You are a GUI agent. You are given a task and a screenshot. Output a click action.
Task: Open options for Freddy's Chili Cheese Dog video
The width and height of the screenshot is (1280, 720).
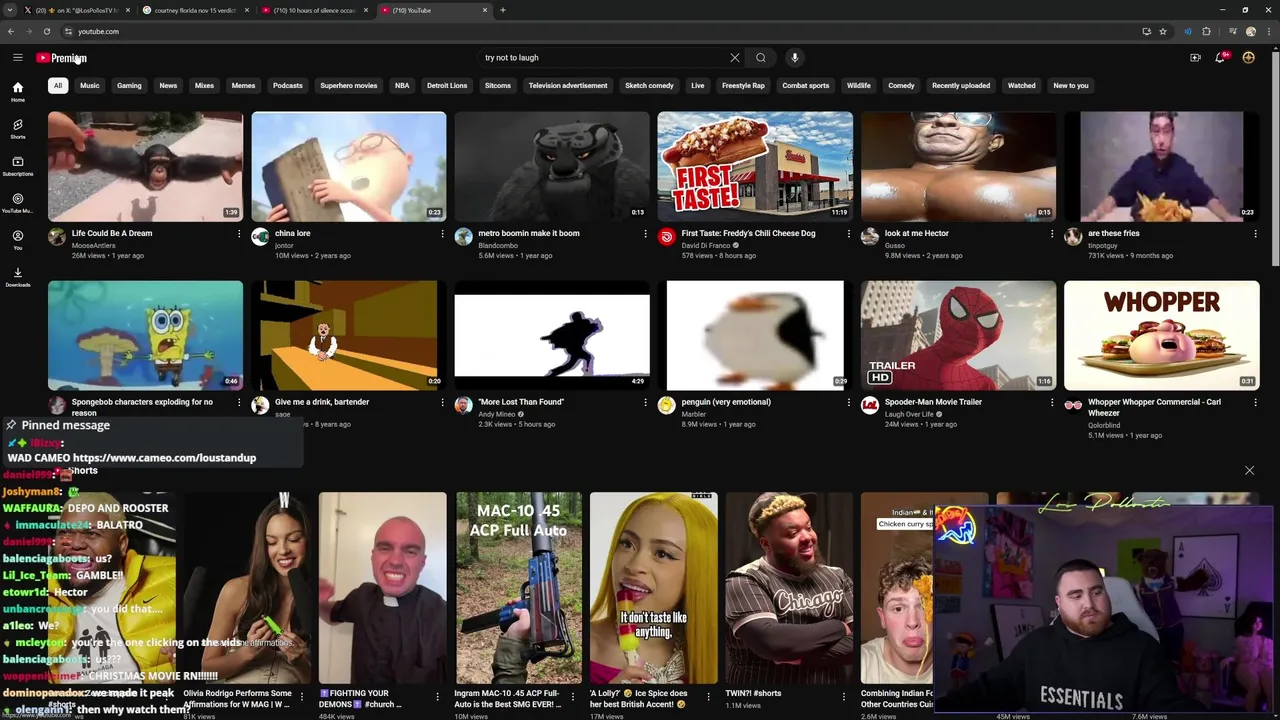(849, 233)
